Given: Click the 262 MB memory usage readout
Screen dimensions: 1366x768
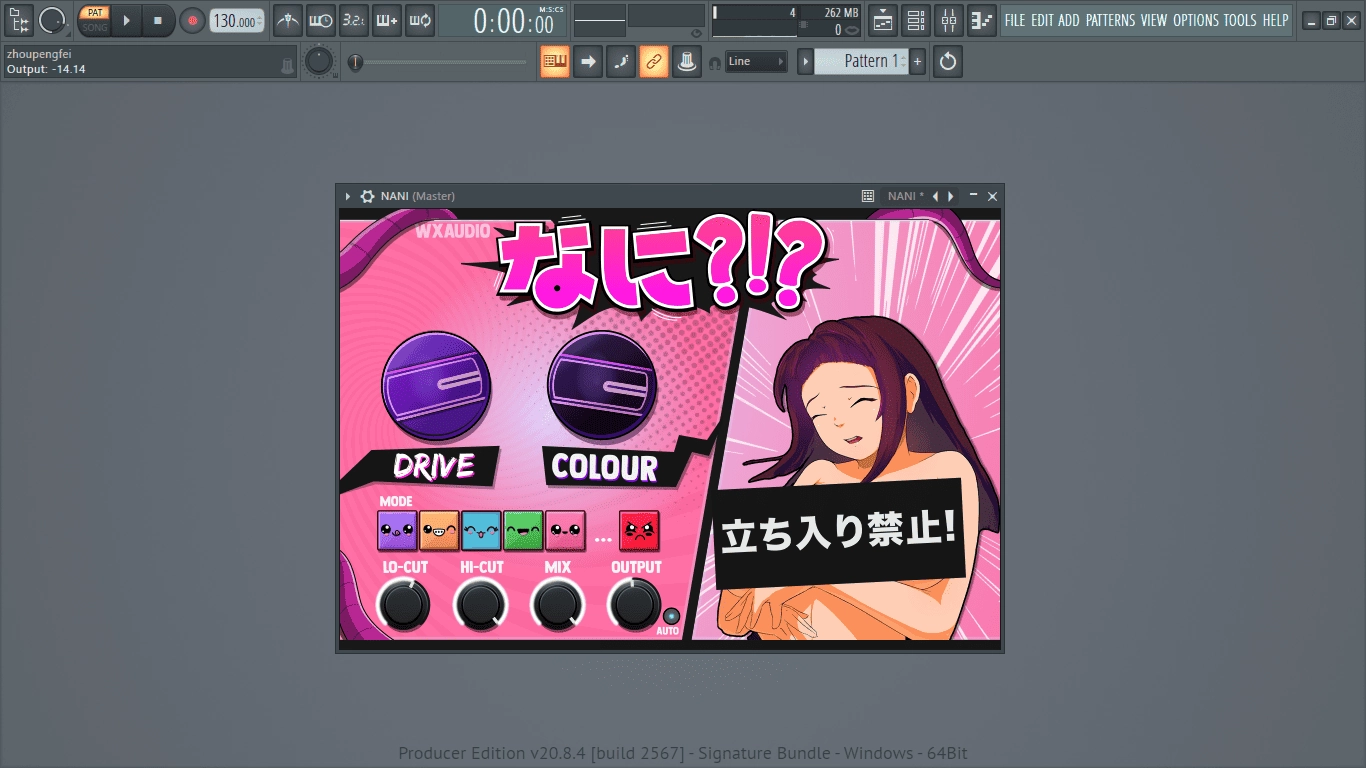Looking at the screenshot, I should point(841,13).
